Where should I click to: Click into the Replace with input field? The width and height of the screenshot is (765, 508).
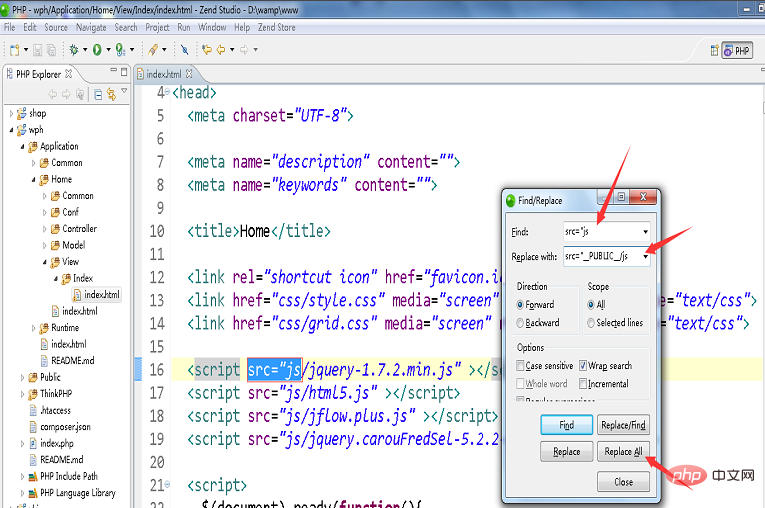[602, 257]
